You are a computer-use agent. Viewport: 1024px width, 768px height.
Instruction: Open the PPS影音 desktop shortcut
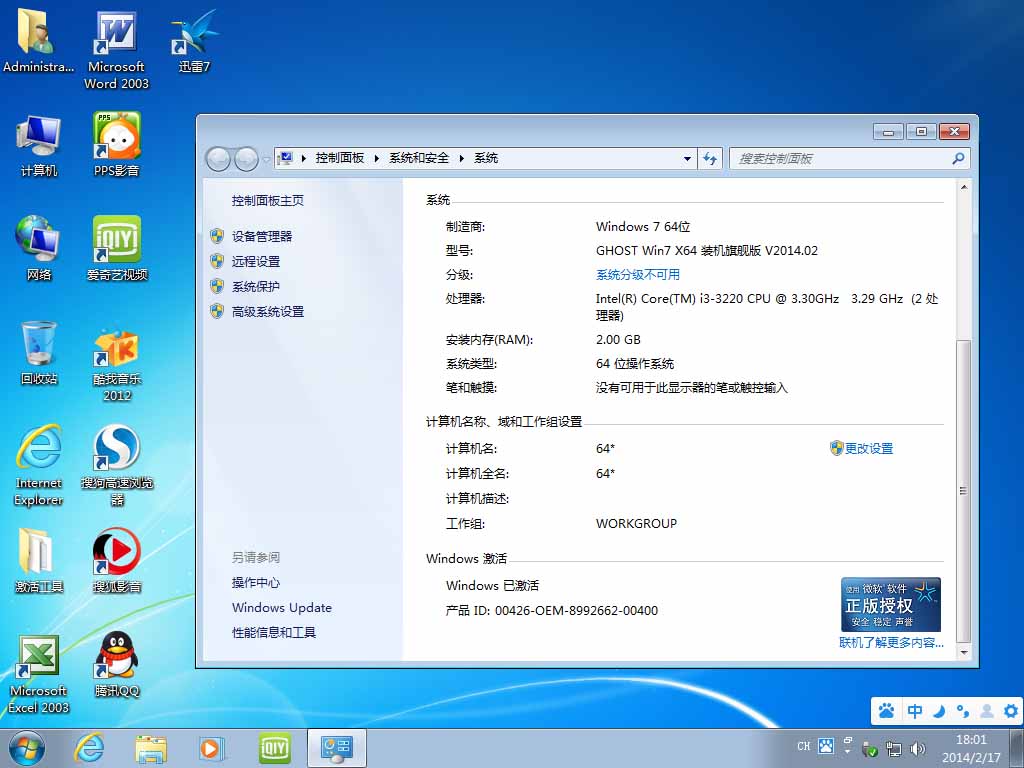coord(117,137)
